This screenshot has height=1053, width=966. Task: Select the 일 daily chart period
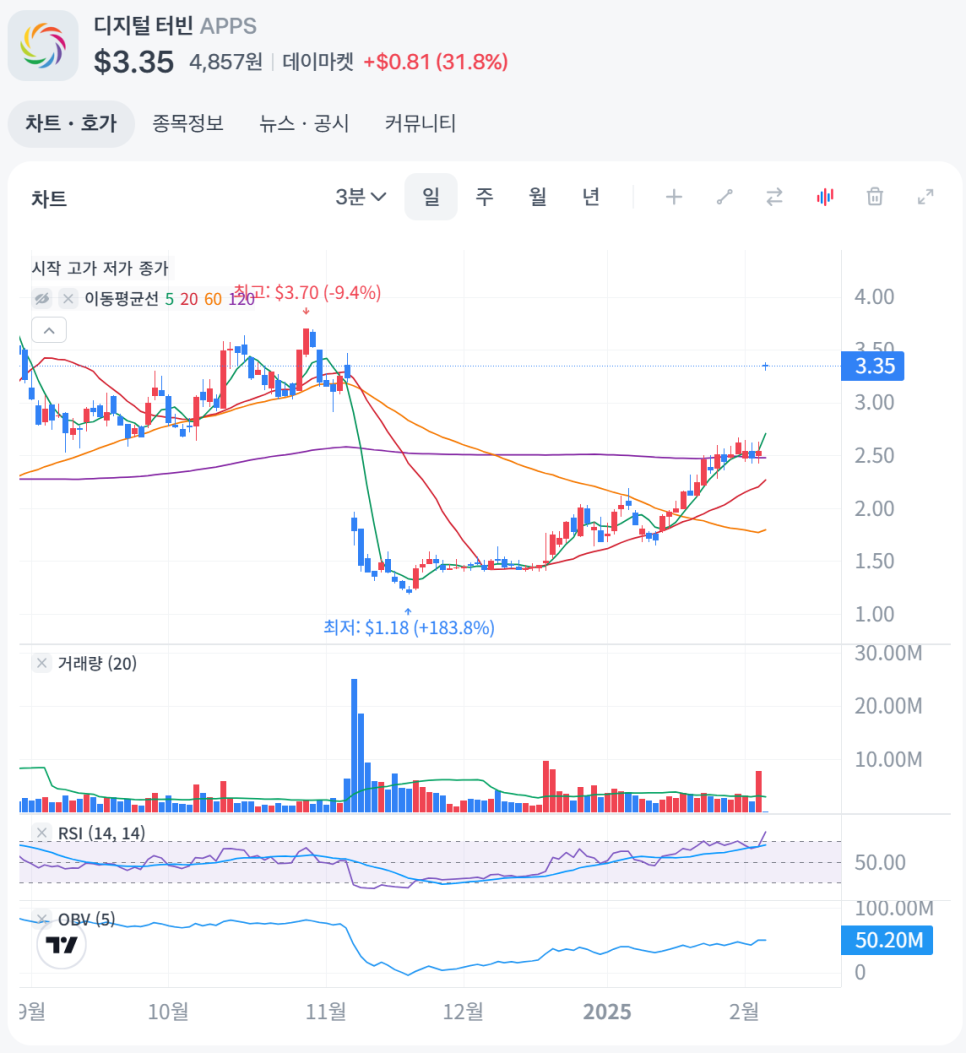[431, 197]
